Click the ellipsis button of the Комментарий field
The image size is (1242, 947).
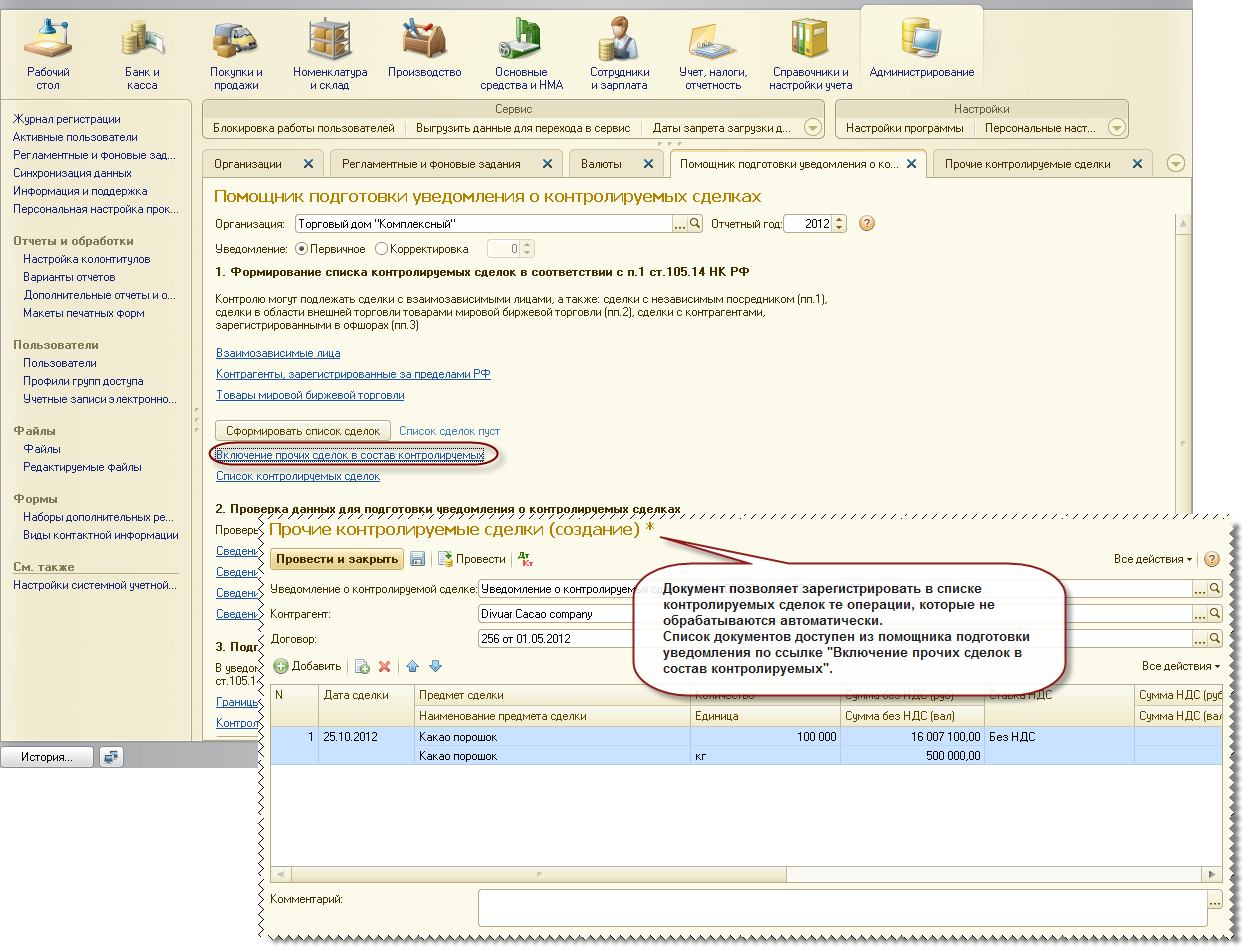tap(1214, 902)
